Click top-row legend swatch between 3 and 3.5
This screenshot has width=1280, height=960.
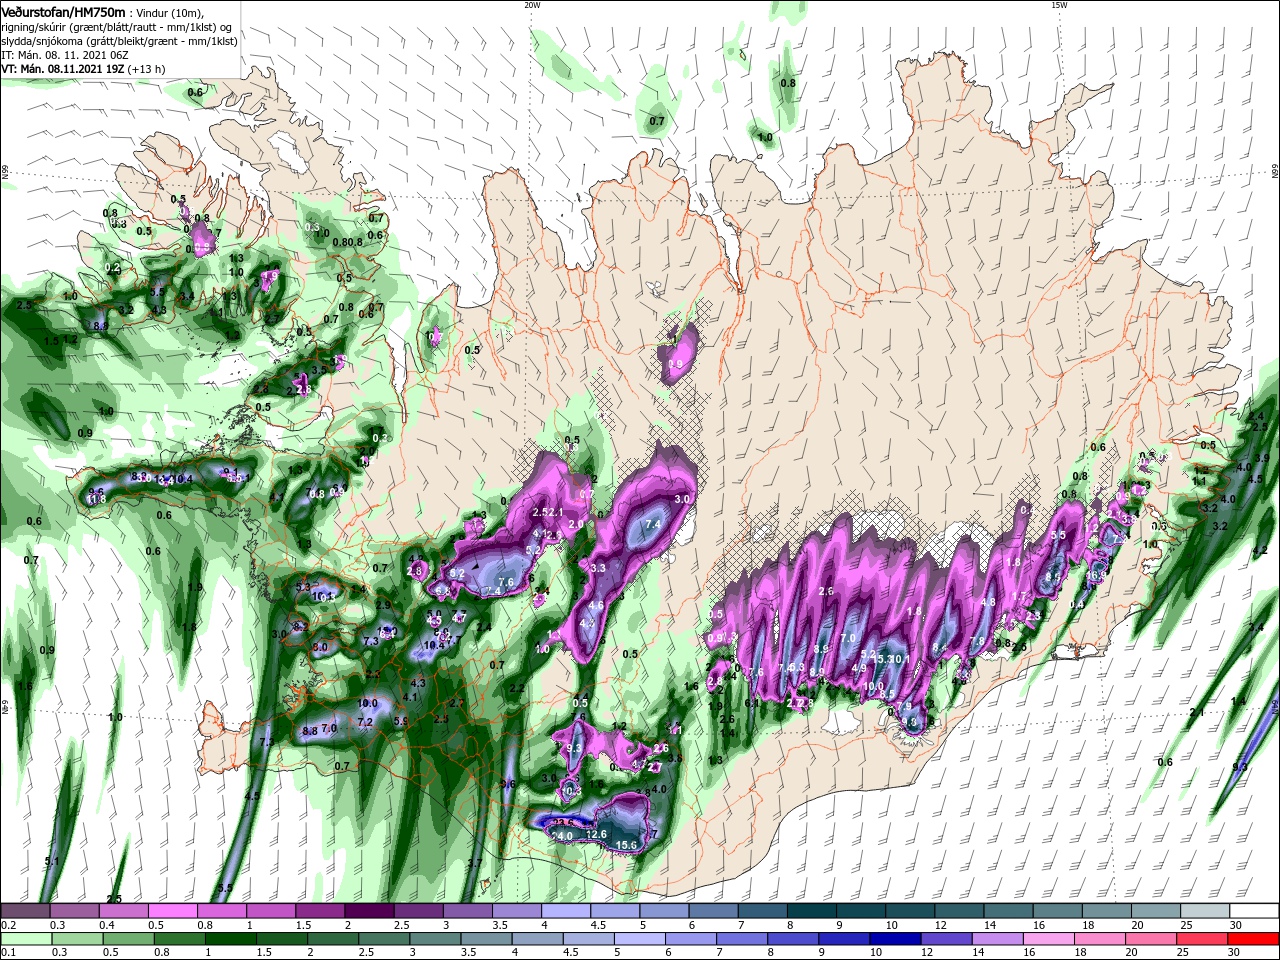[x=467, y=911]
